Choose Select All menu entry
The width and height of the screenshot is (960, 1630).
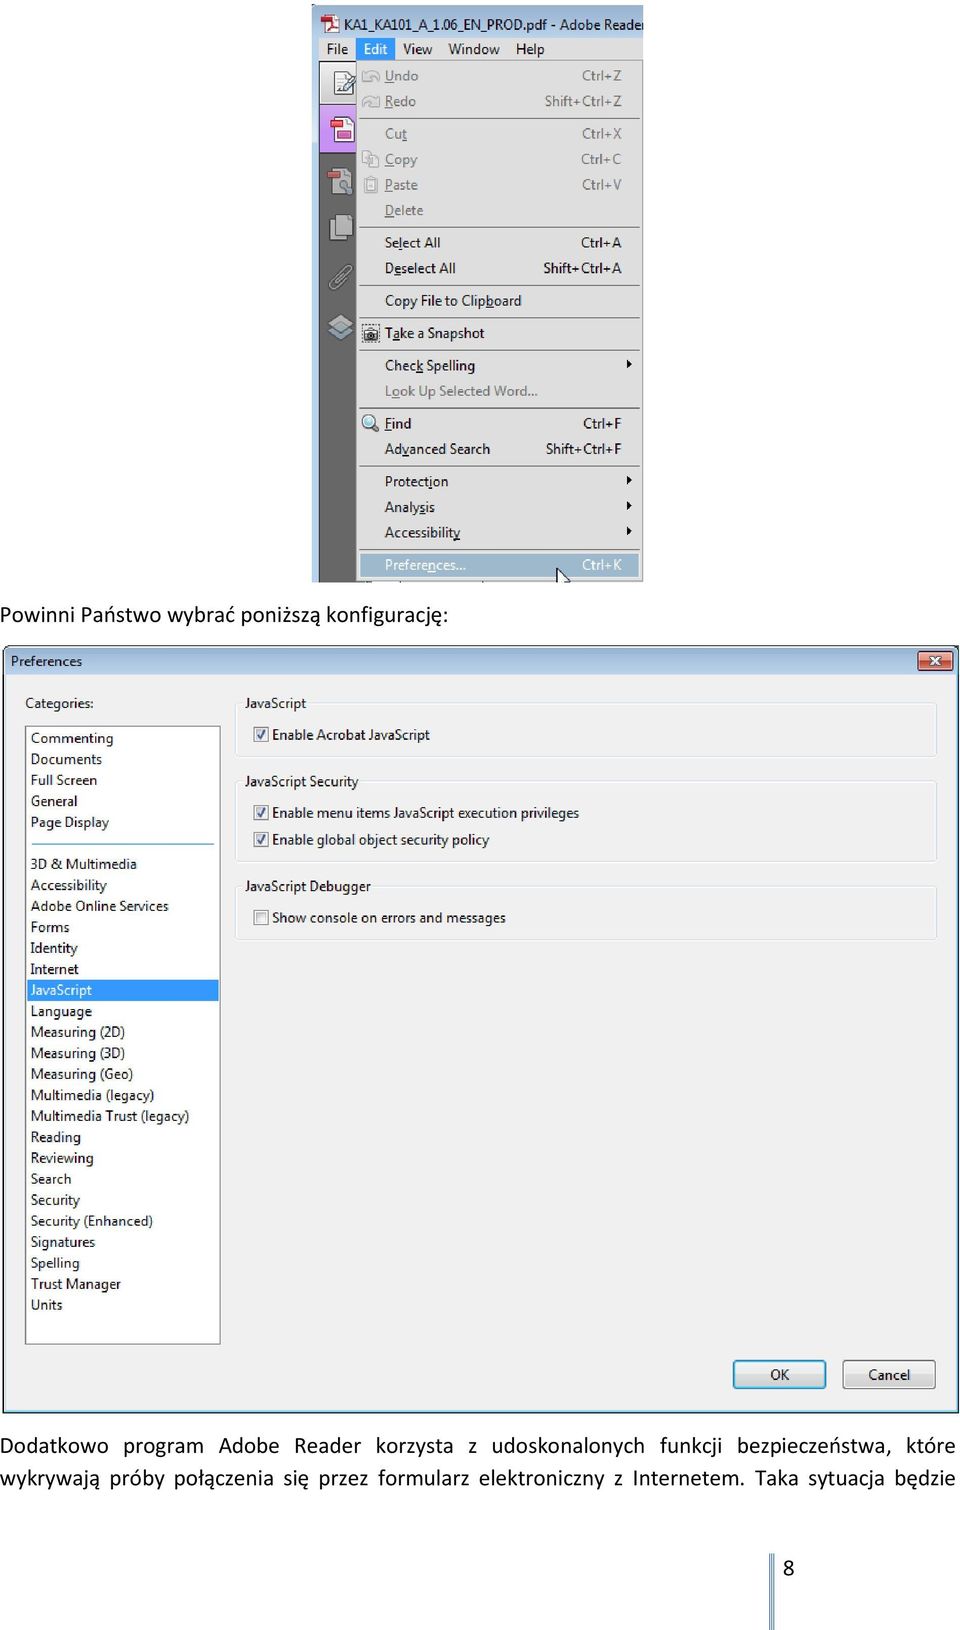pos(499,243)
